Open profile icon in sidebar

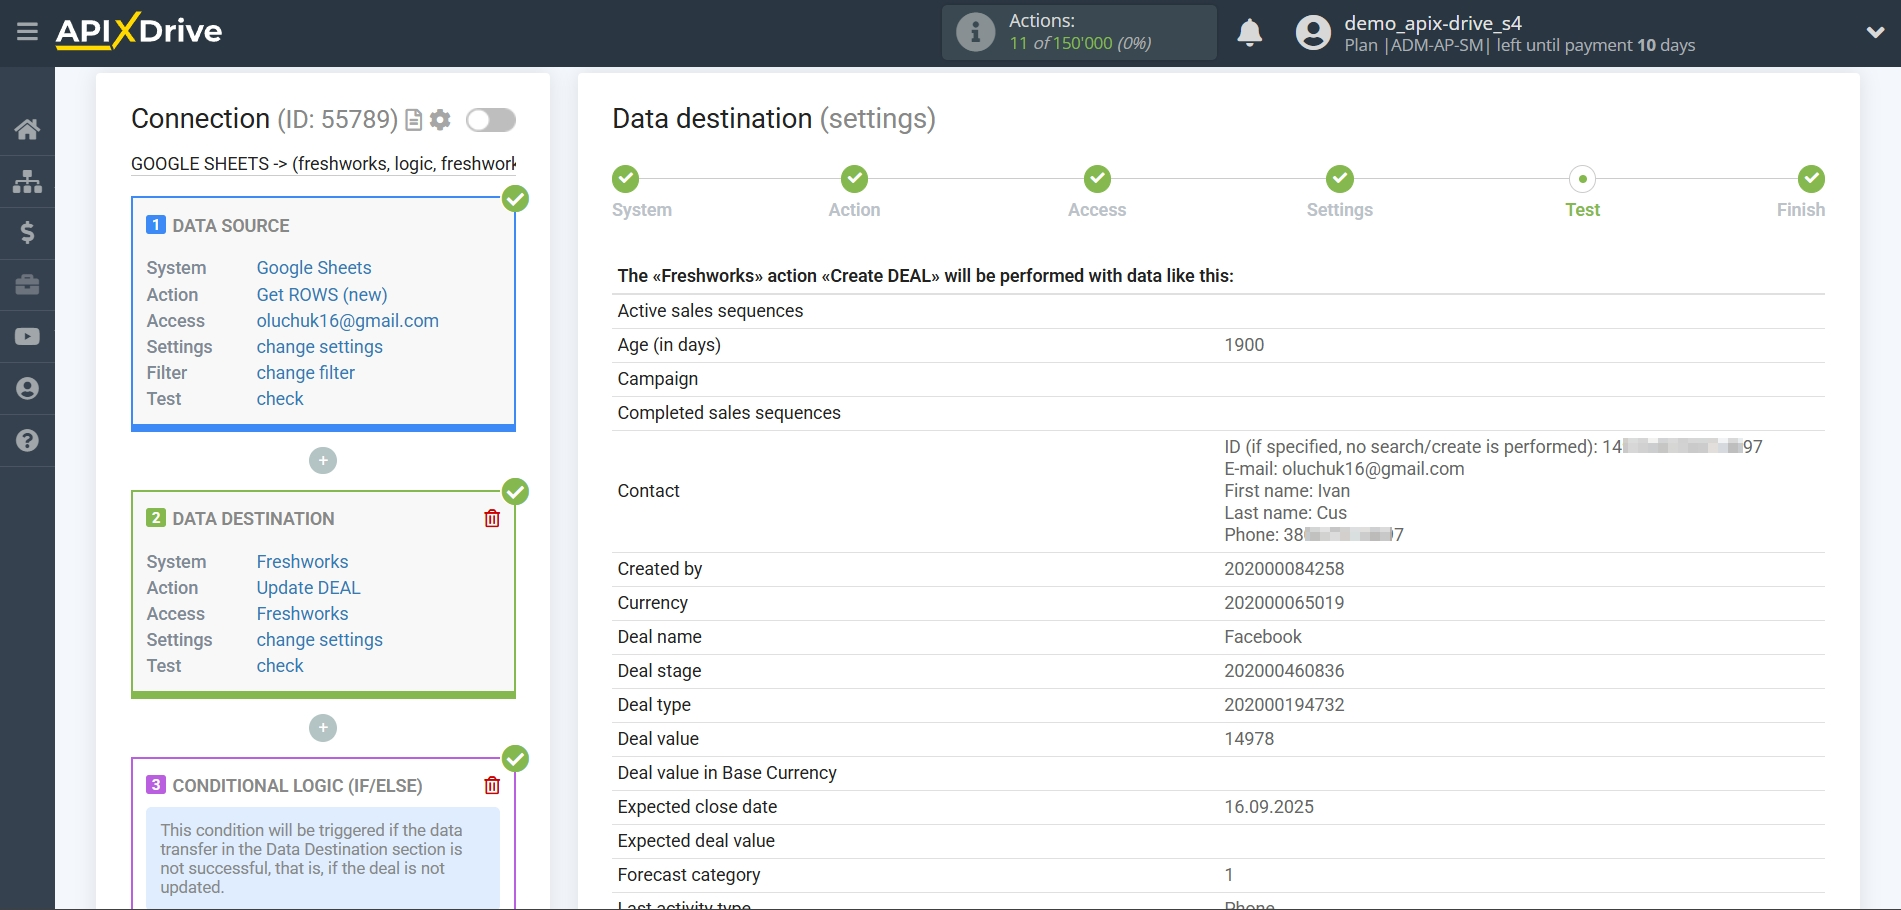tap(27, 389)
